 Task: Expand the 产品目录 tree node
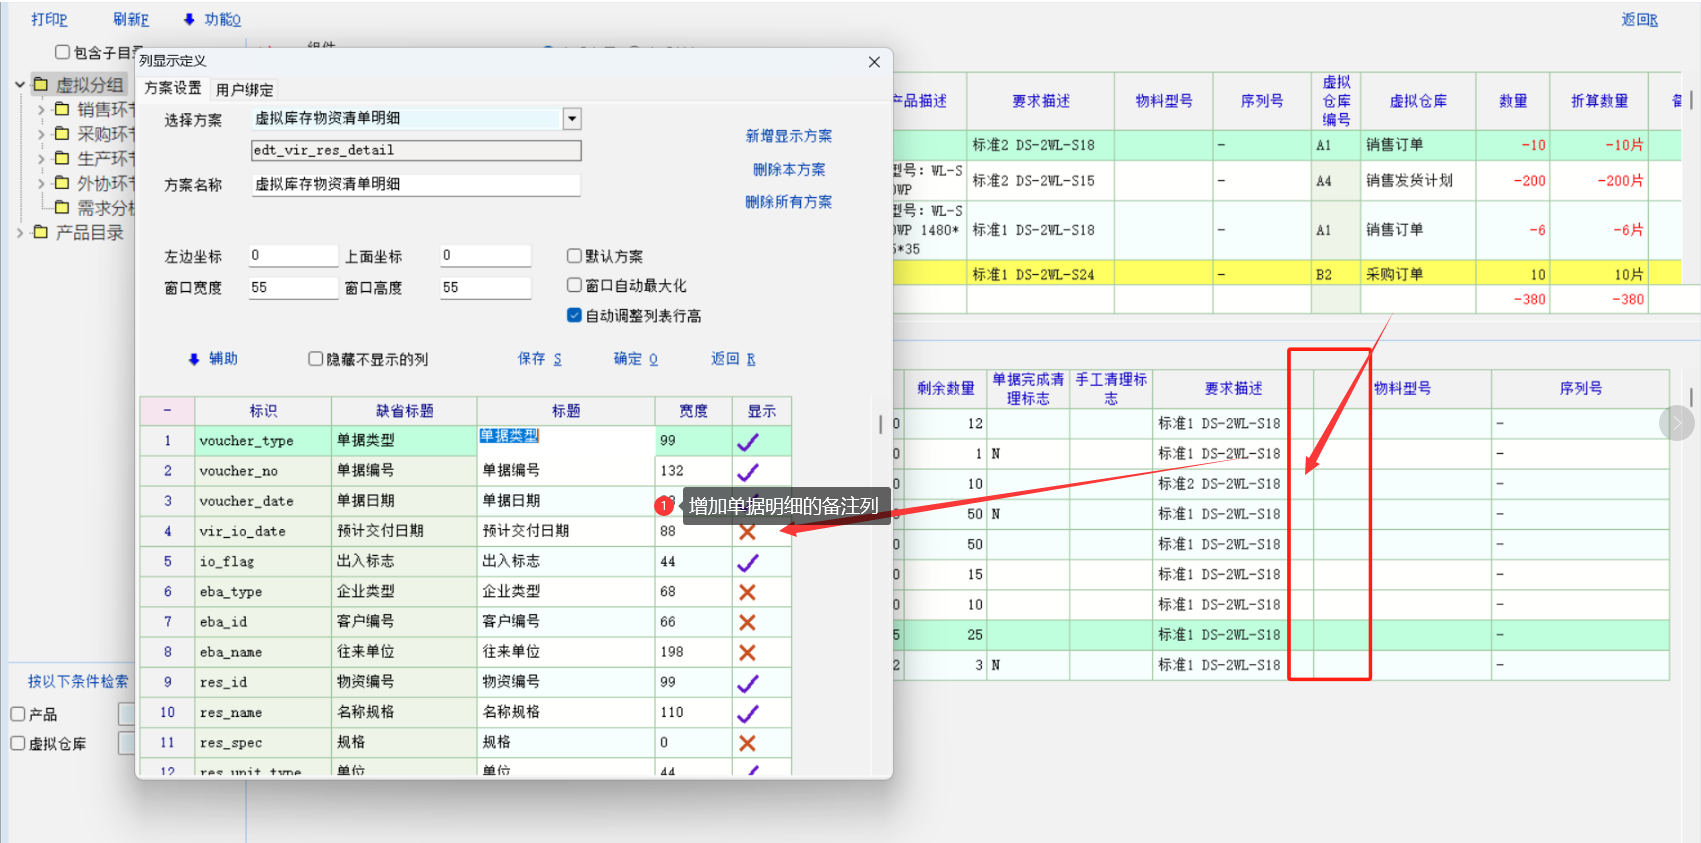point(20,232)
